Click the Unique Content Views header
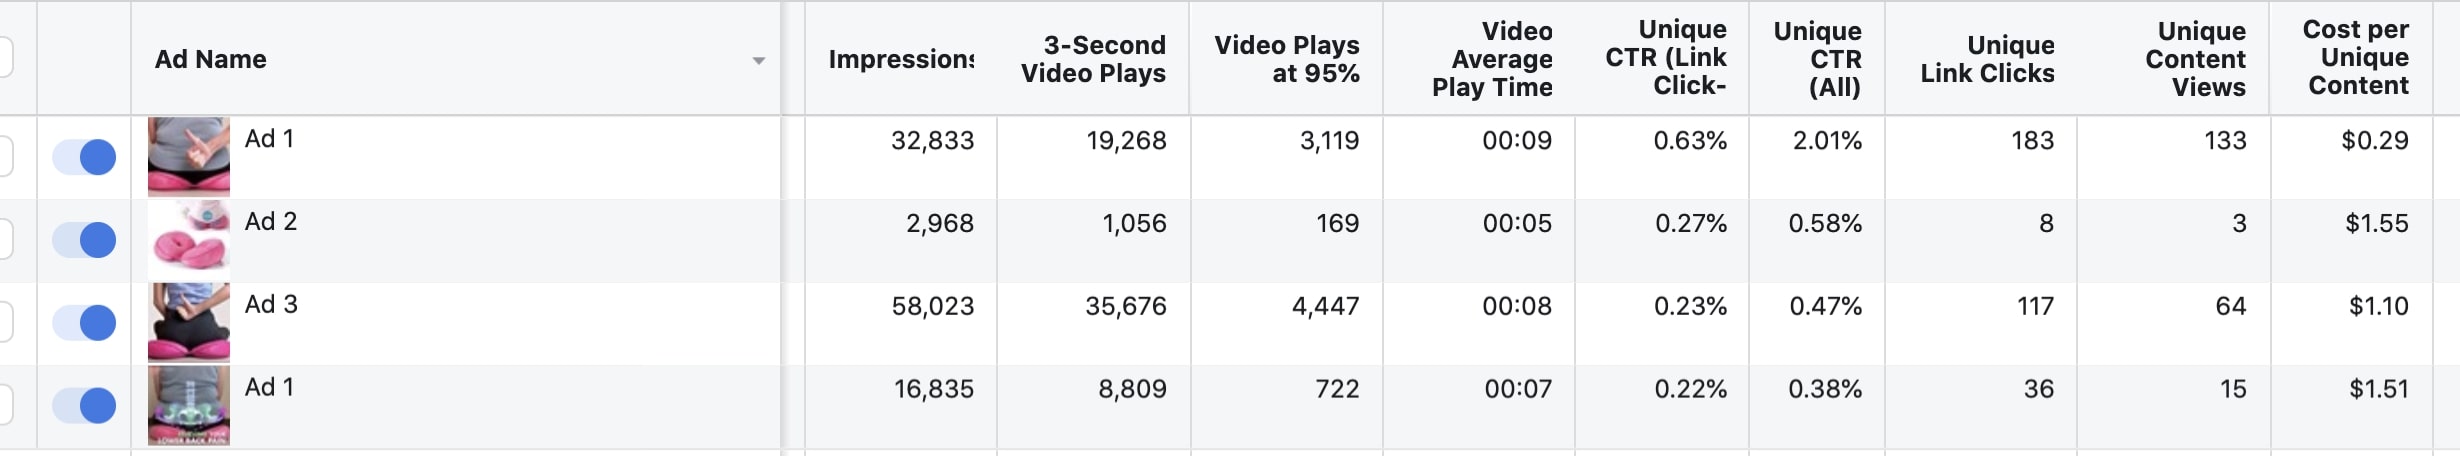 2195,60
